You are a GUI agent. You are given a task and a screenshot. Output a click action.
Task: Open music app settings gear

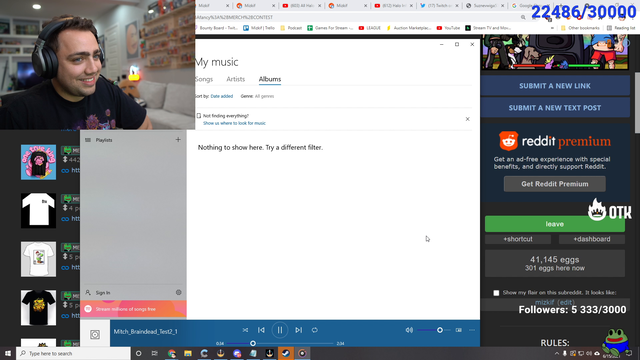[178, 292]
